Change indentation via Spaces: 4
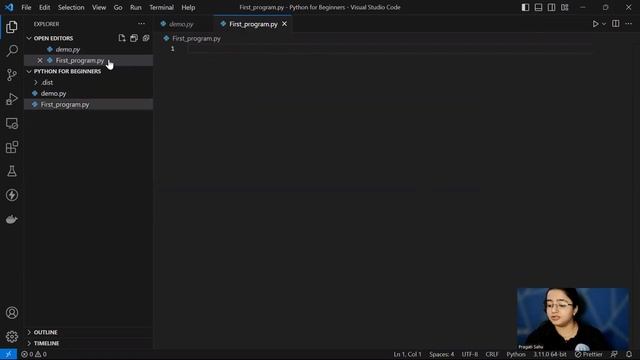 [x=441, y=354]
